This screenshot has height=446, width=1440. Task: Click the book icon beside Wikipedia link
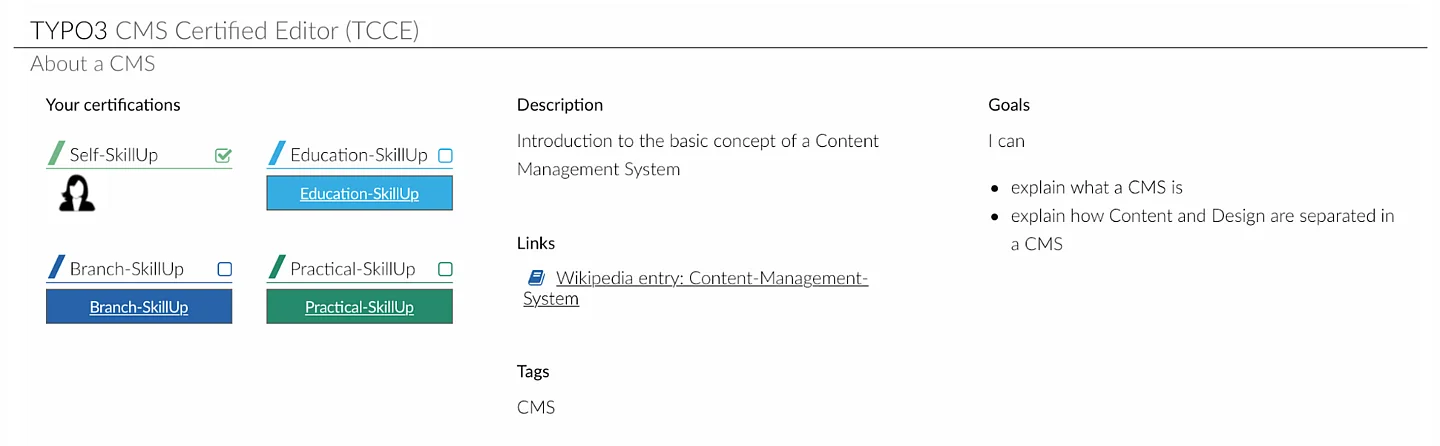click(536, 278)
